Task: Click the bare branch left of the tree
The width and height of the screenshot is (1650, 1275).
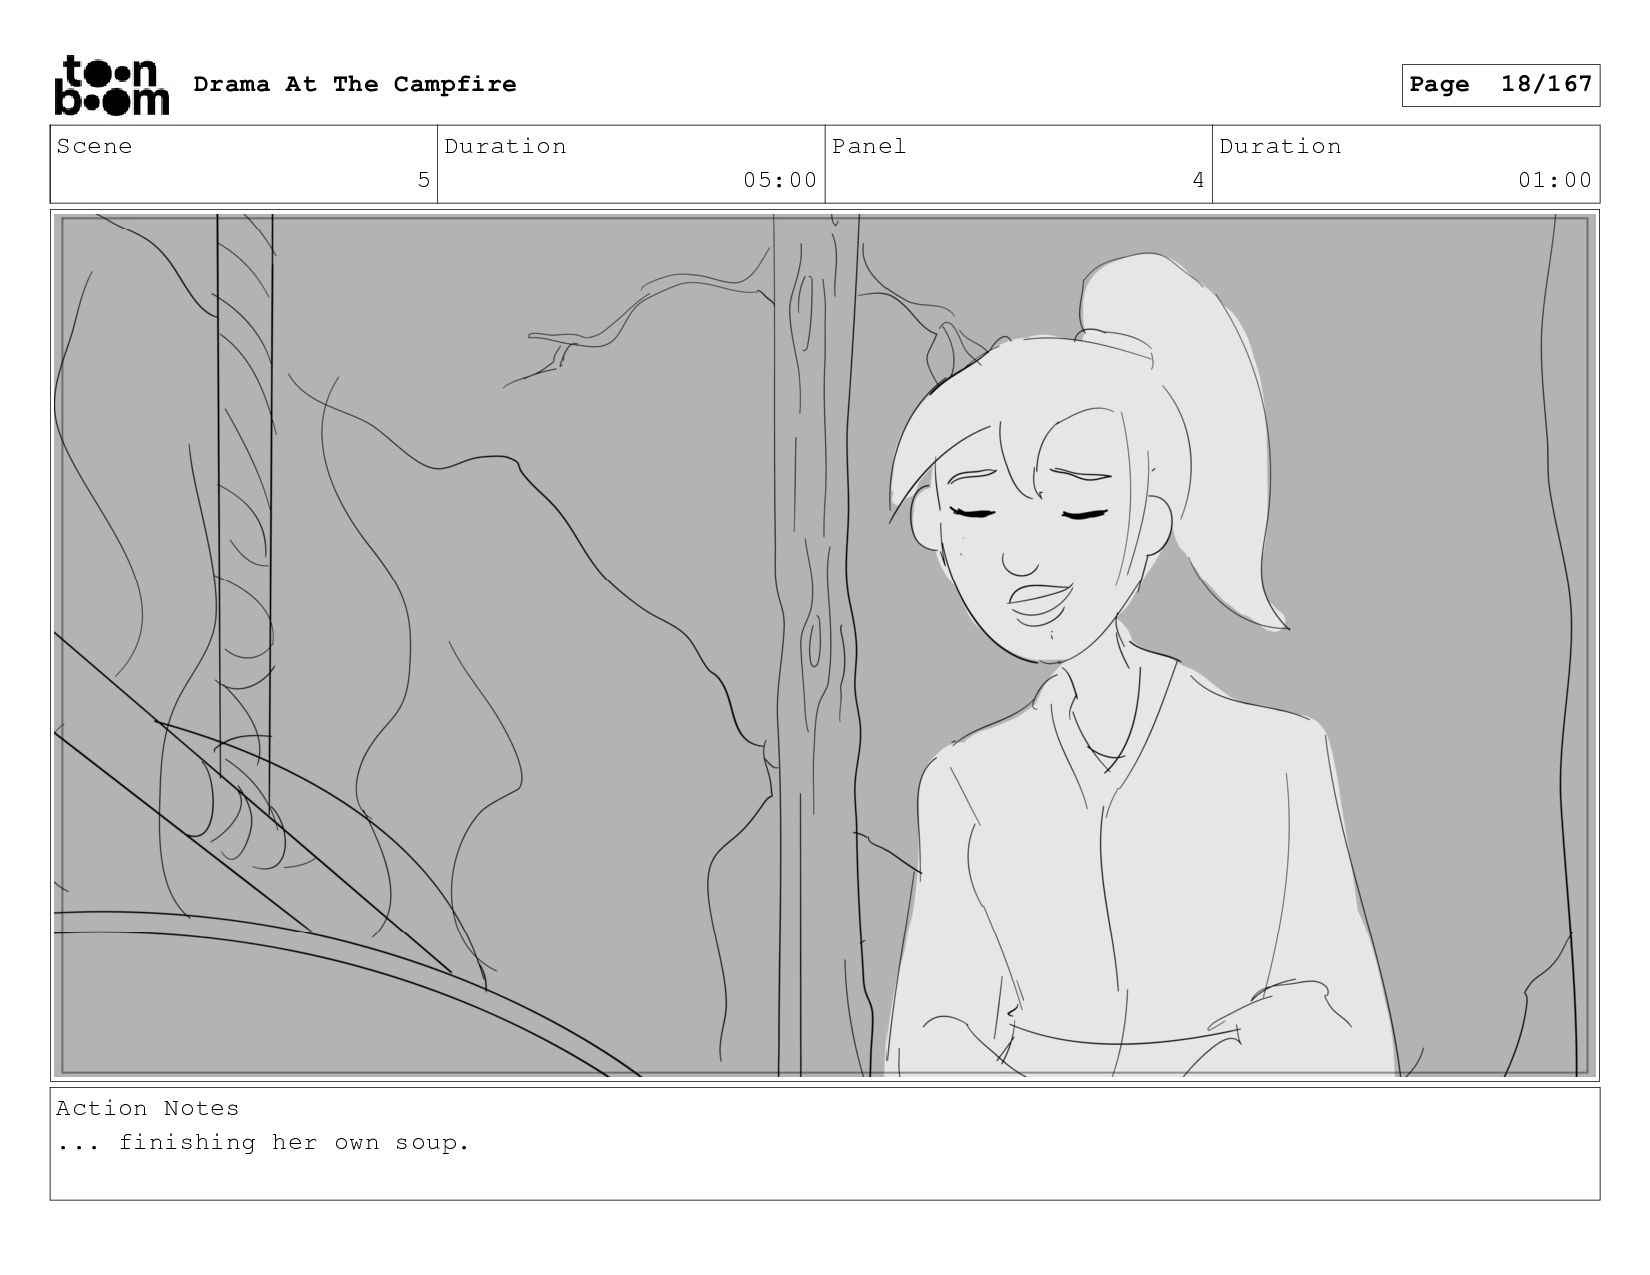Action: pos(640,320)
